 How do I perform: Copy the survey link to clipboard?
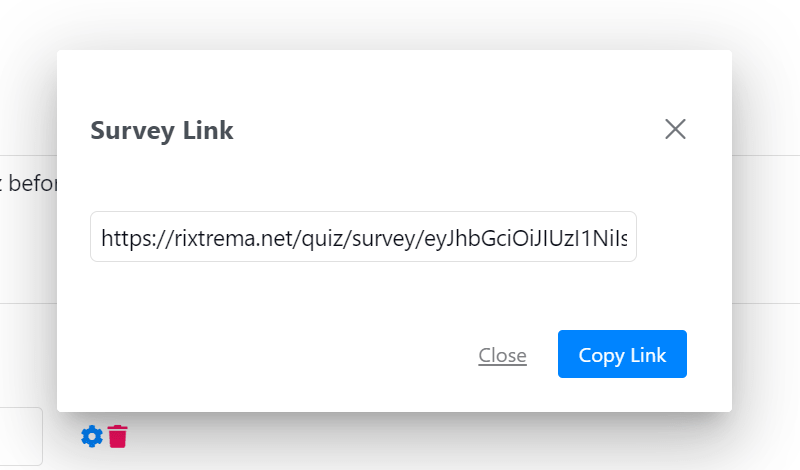(x=622, y=354)
